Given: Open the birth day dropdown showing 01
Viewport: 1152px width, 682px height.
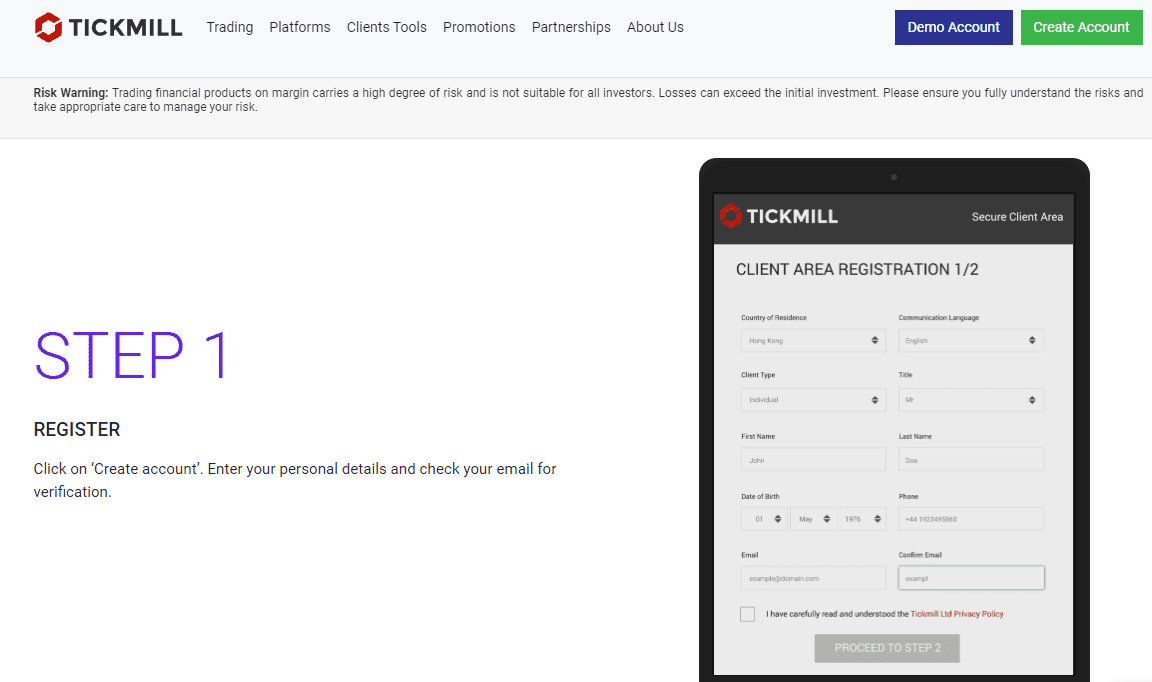Looking at the screenshot, I should 764,519.
